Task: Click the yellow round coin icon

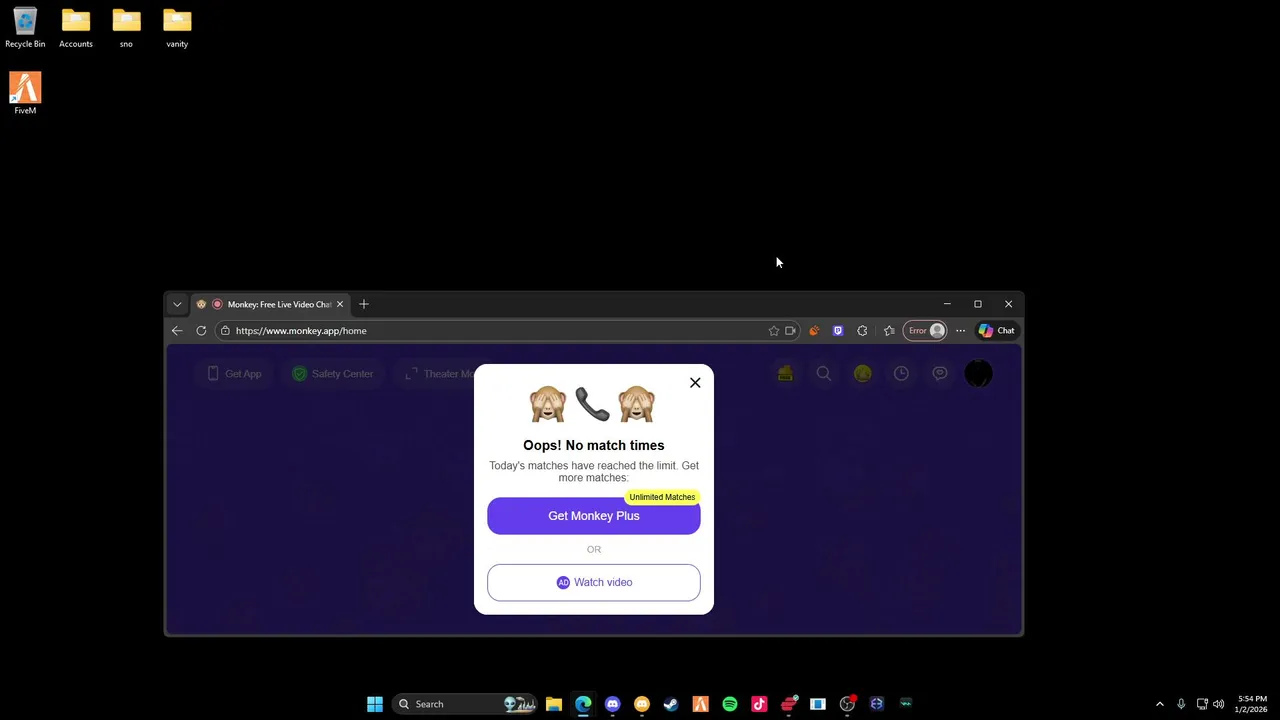Action: (x=862, y=373)
